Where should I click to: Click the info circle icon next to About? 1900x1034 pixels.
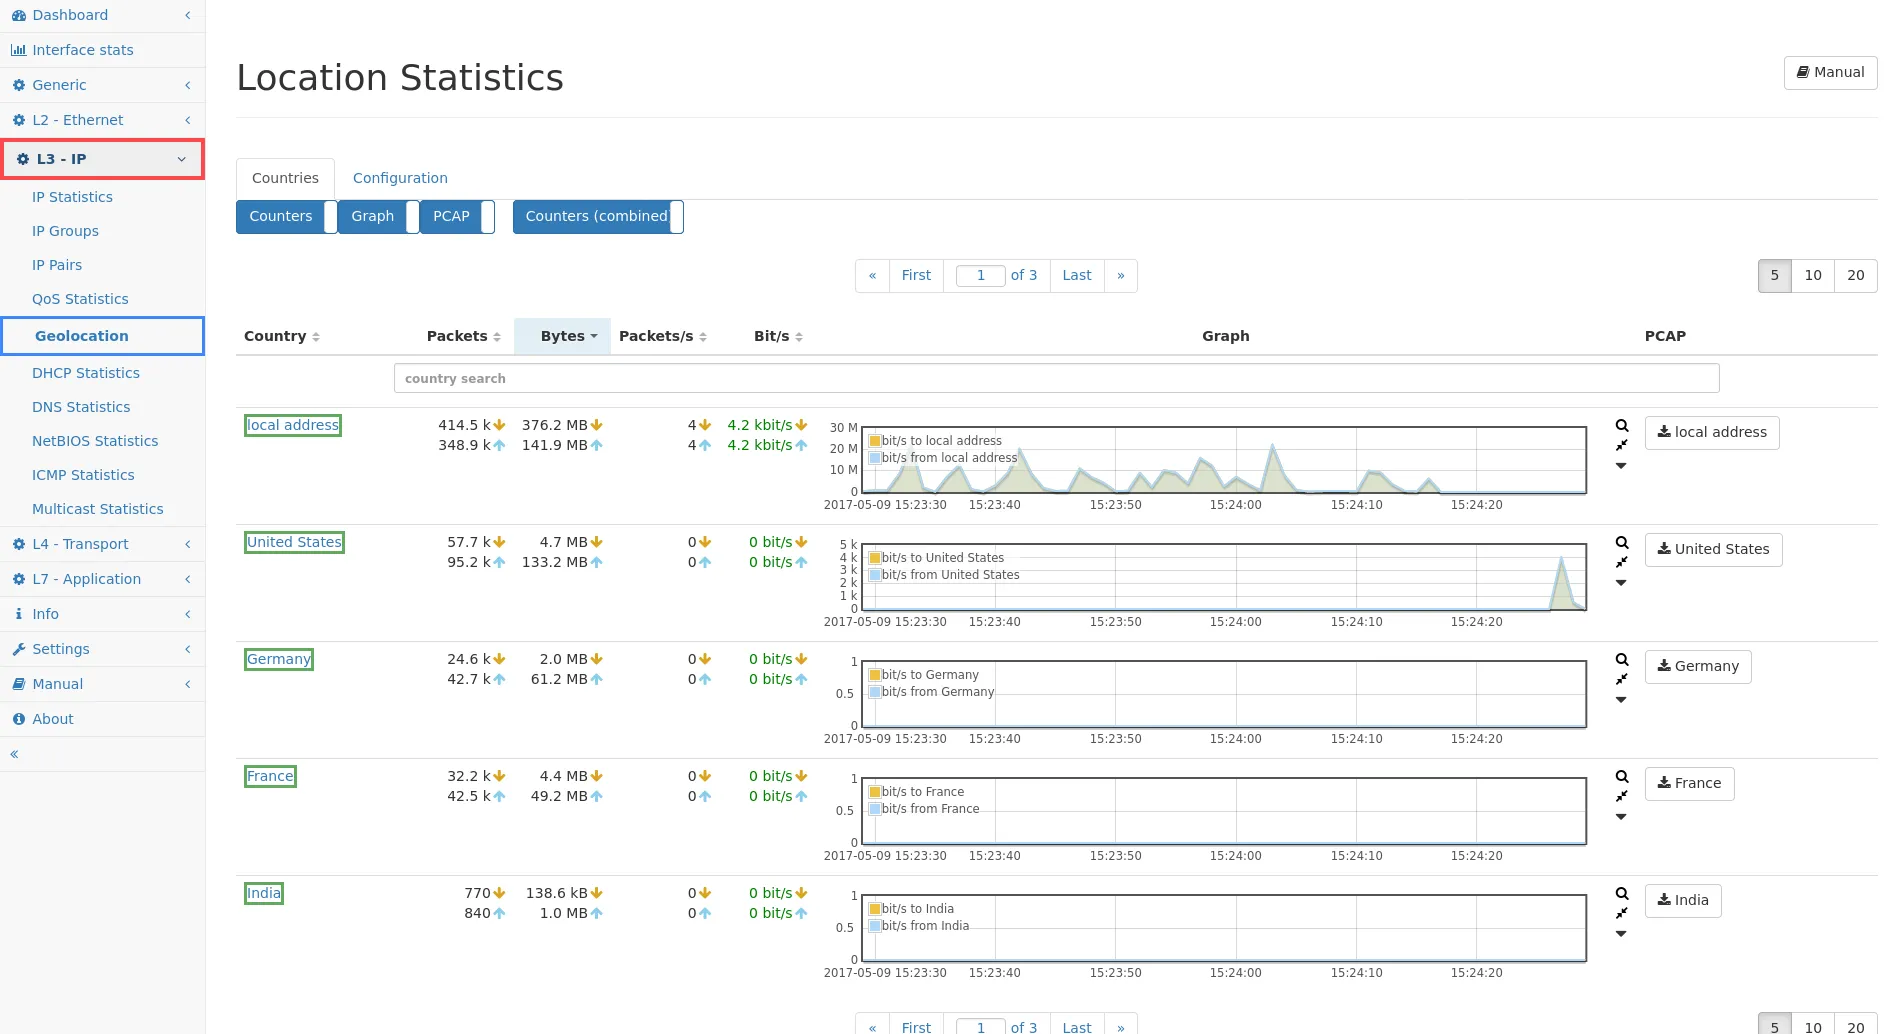click(18, 719)
